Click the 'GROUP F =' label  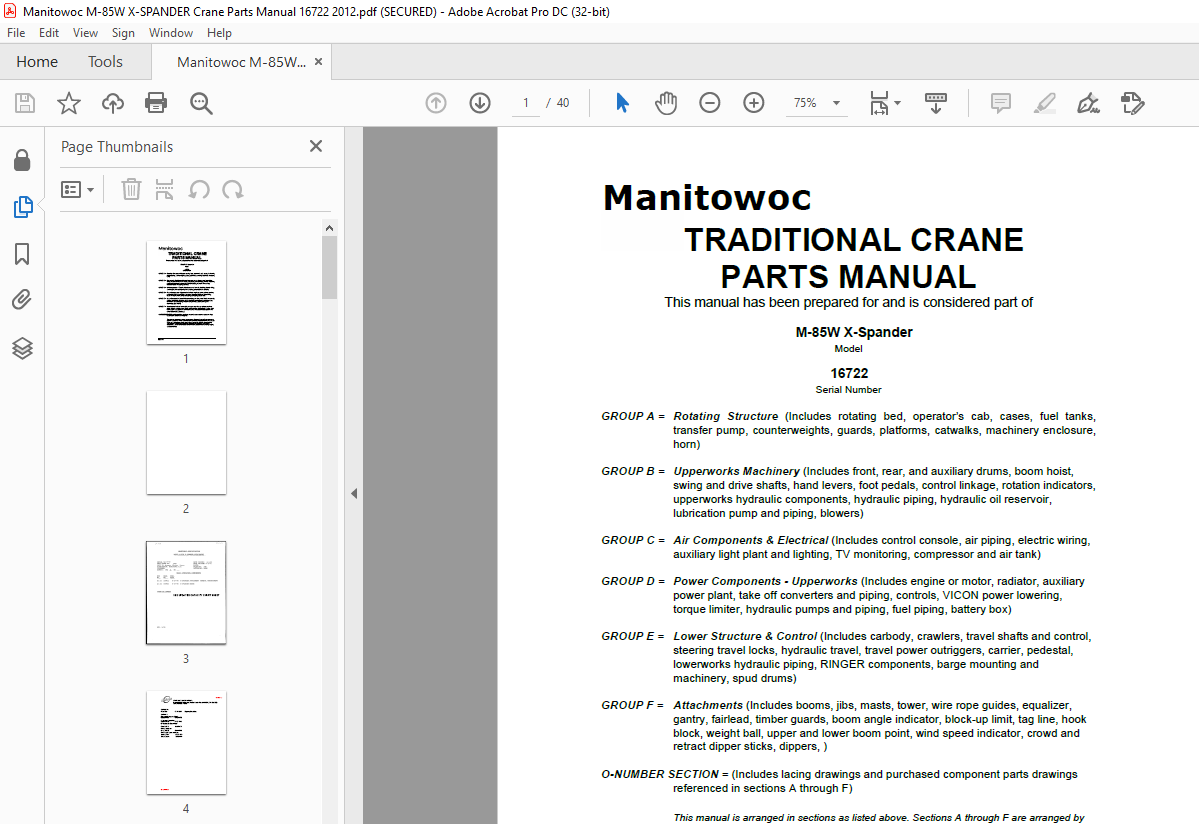[x=632, y=706]
